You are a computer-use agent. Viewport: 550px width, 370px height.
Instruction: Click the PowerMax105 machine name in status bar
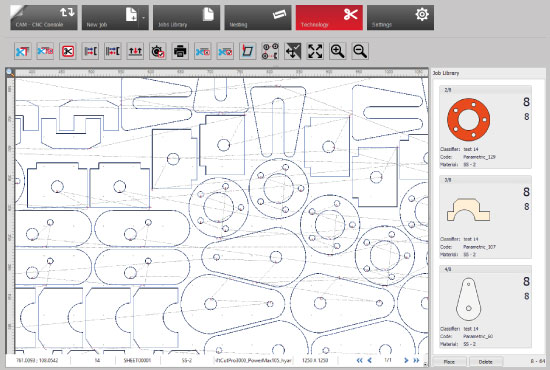point(254,360)
